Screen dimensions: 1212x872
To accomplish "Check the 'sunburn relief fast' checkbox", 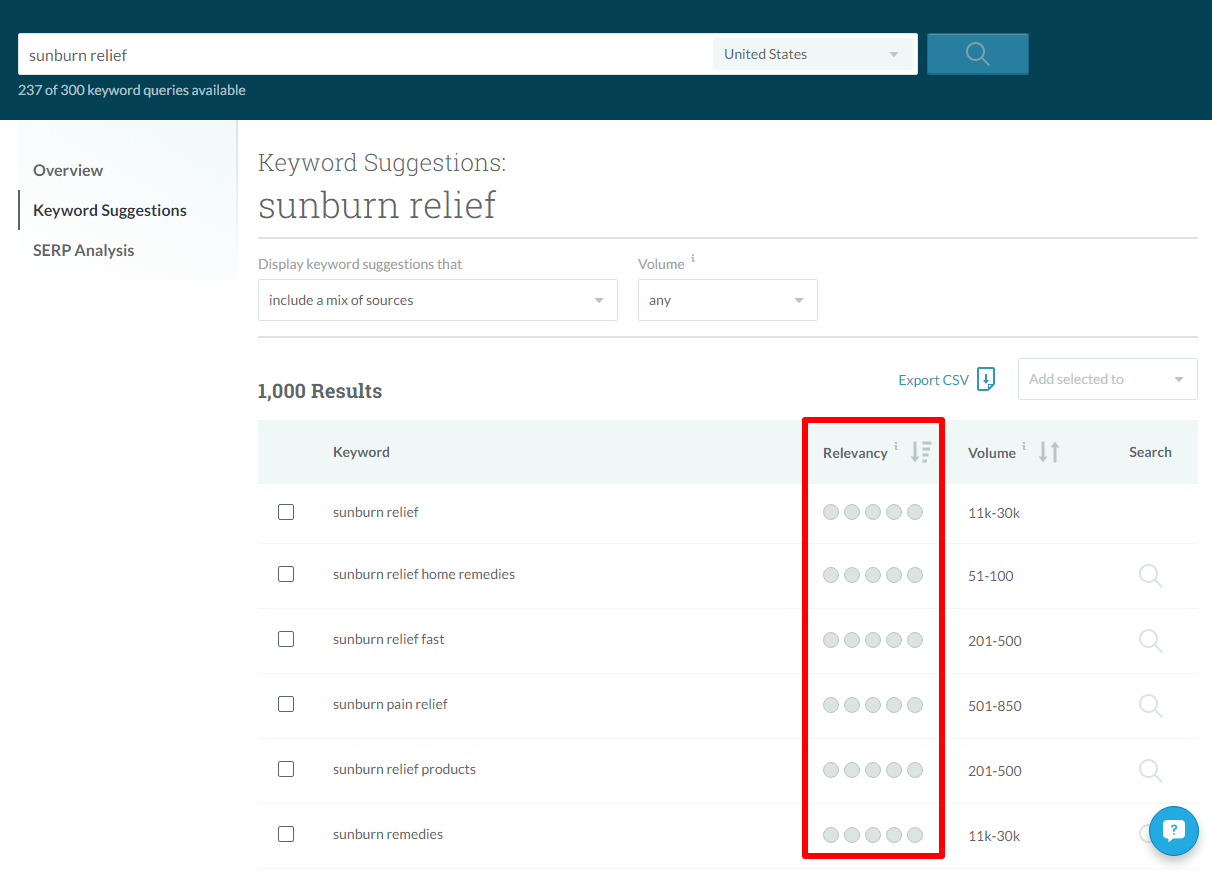I will [286, 639].
